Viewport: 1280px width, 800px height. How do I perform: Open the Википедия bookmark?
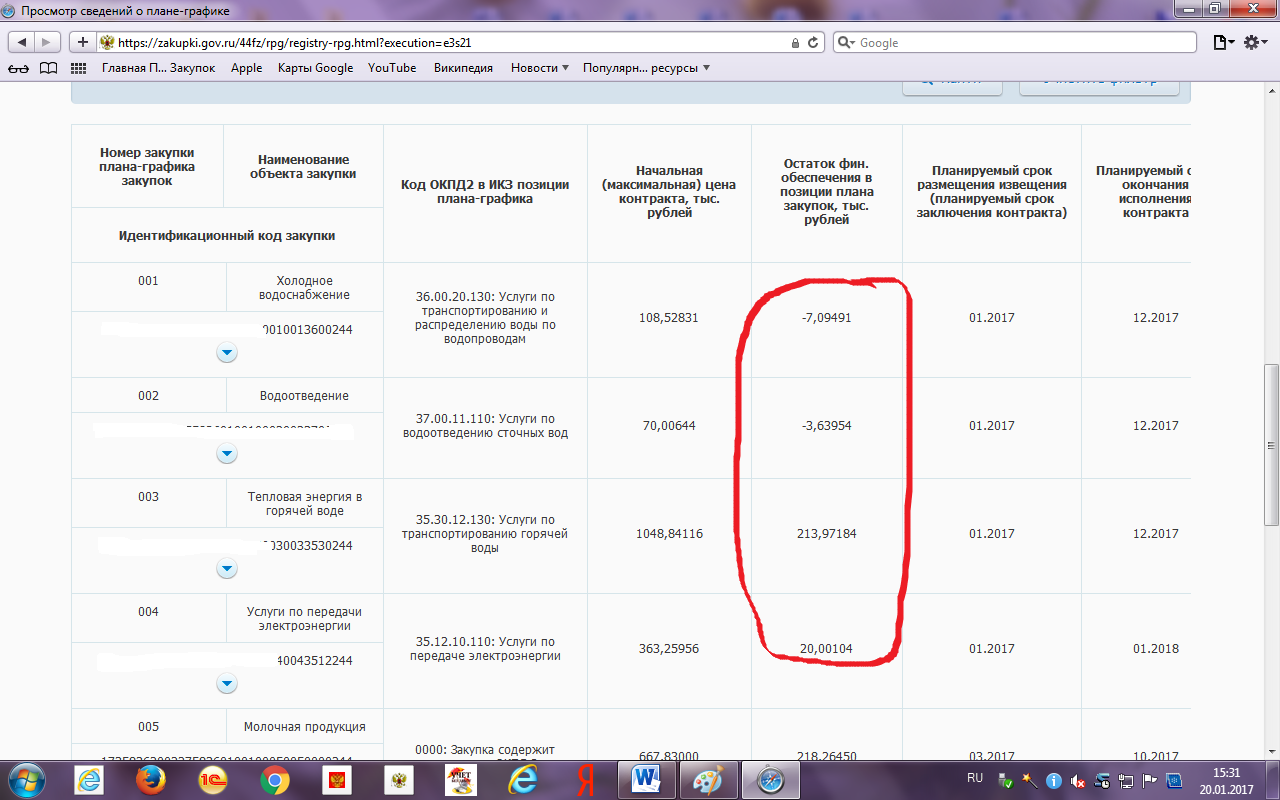[463, 68]
